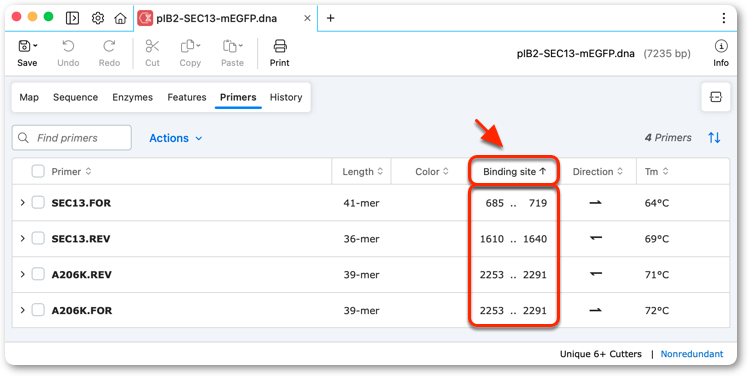Screen dimensions: 748x376
Task: Click the 64°C Tm value
Action: point(657,203)
